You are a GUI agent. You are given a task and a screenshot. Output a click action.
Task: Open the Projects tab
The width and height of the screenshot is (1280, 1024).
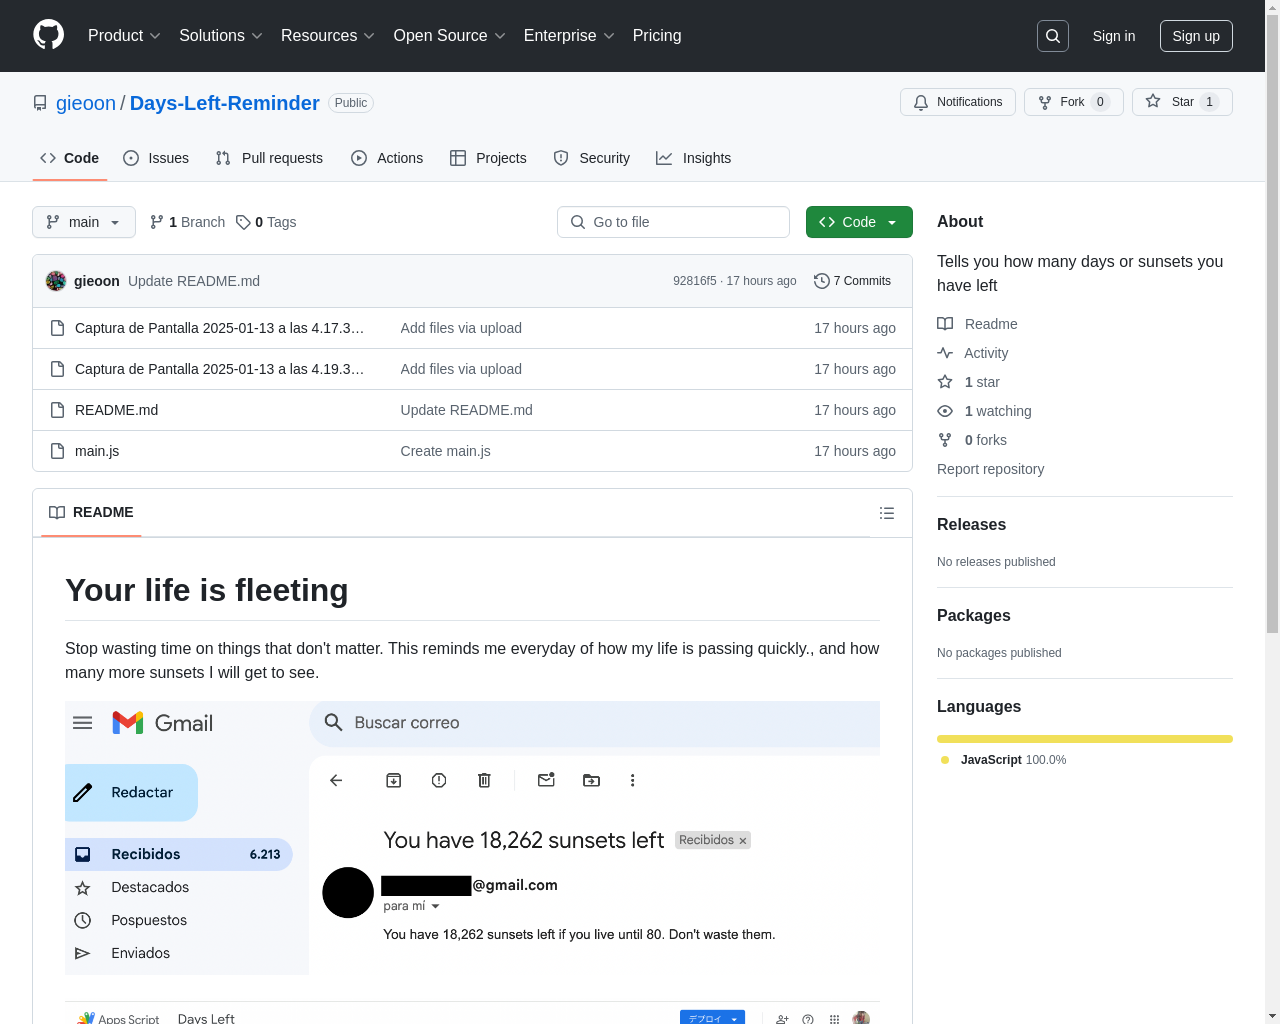coord(488,158)
